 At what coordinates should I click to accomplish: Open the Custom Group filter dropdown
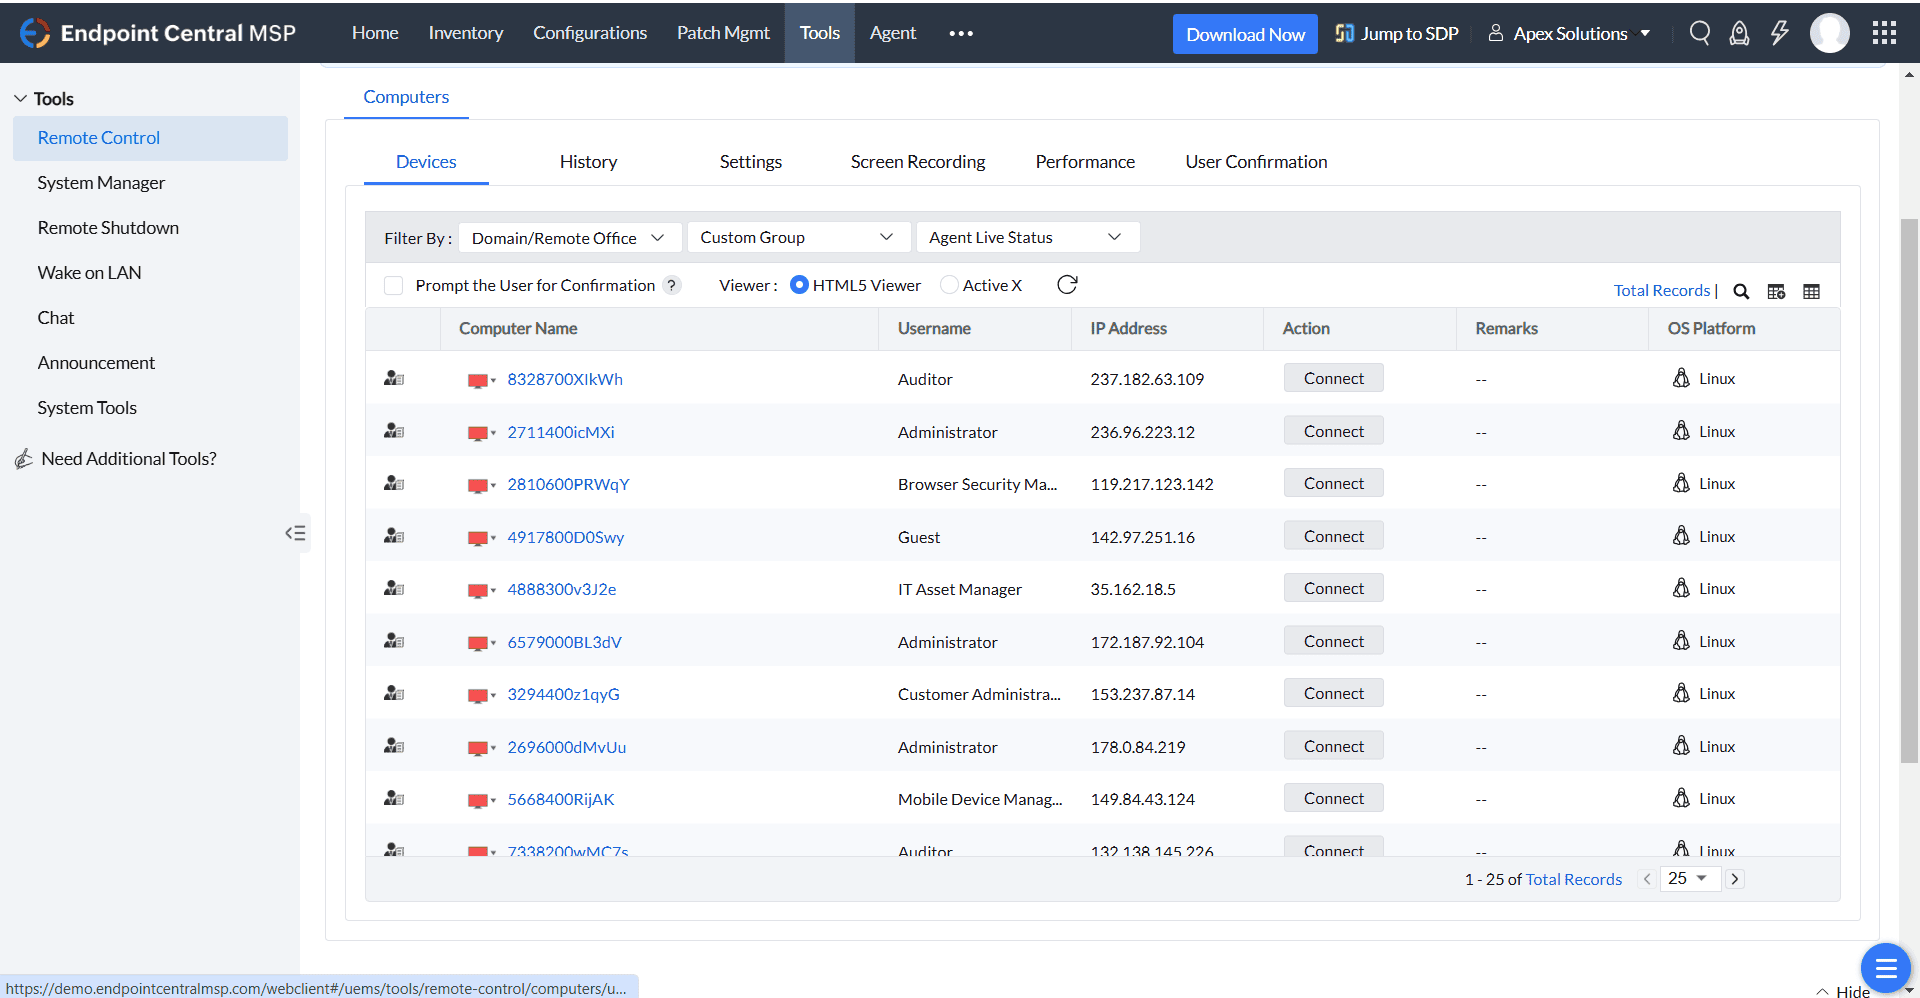[798, 237]
